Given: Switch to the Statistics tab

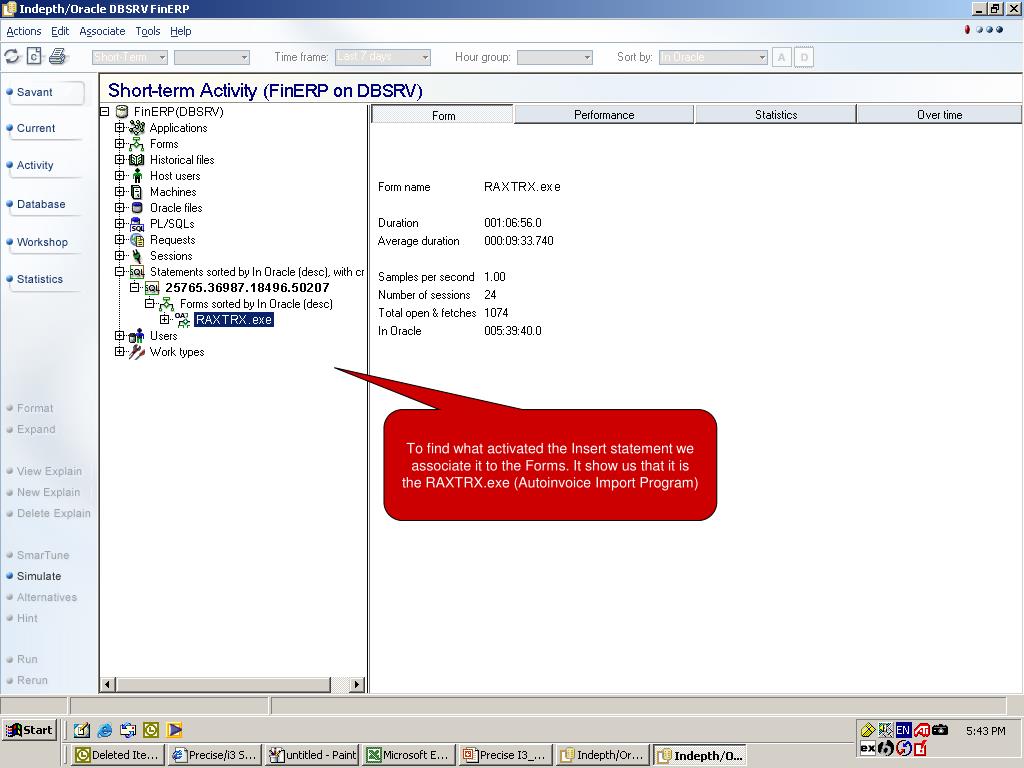Looking at the screenshot, I should pyautogui.click(x=776, y=115).
